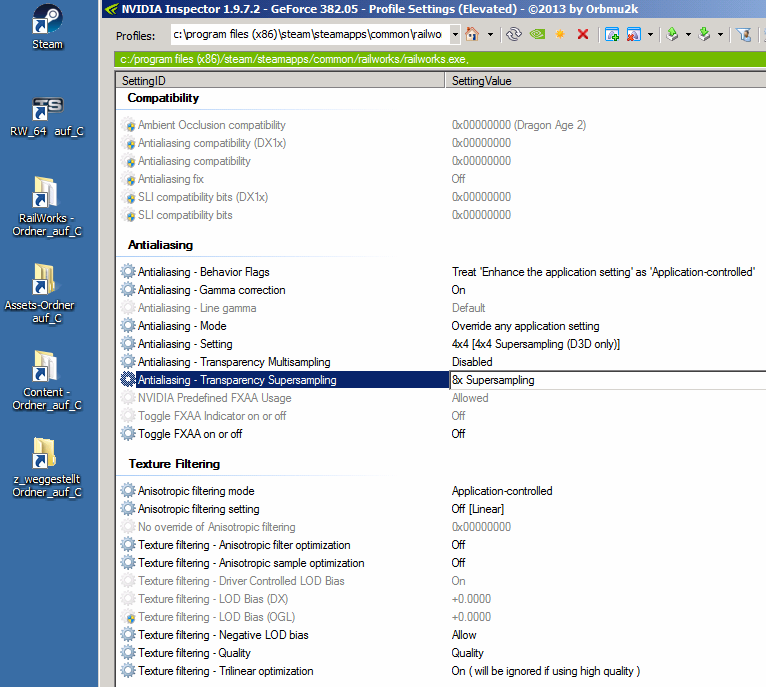Click the green NVIDIA logo icon in the toolbar
The height and width of the screenshot is (687, 766).
coord(537,34)
